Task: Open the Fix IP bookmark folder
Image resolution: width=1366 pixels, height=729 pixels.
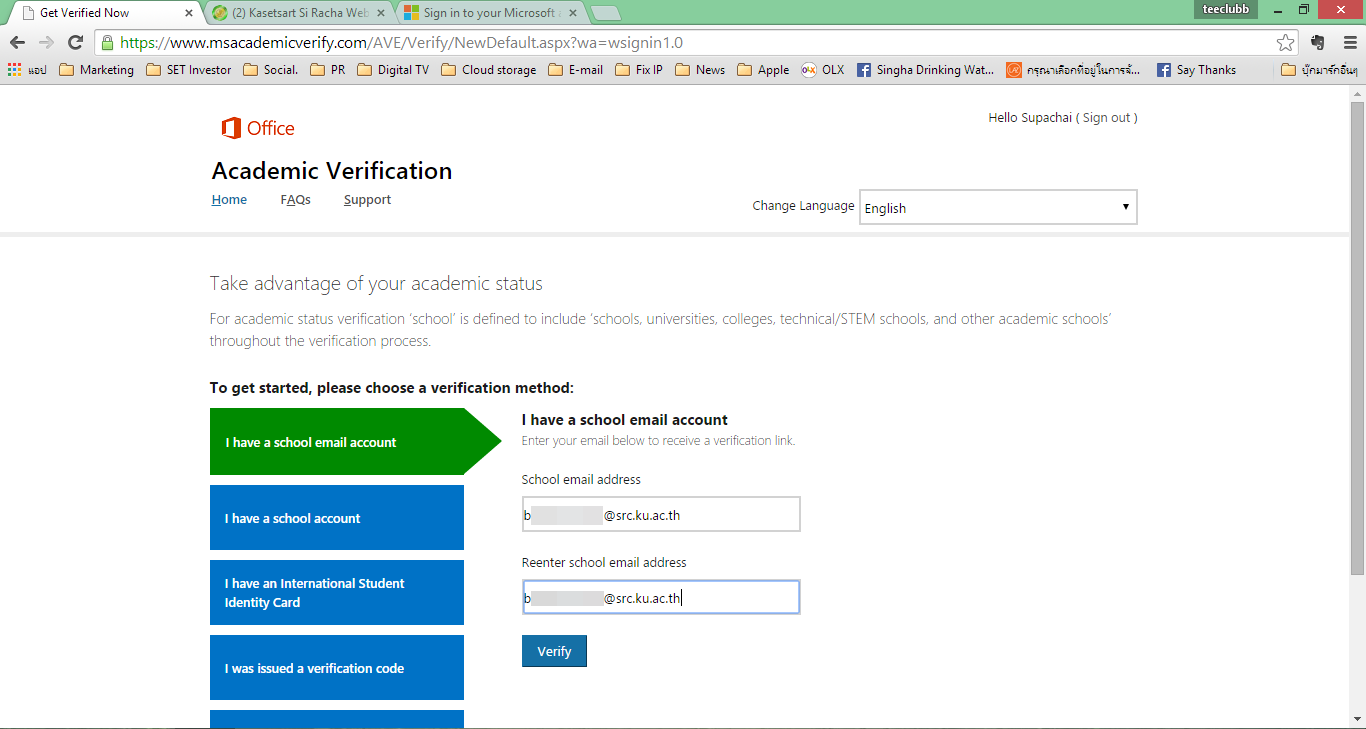Action: point(638,70)
